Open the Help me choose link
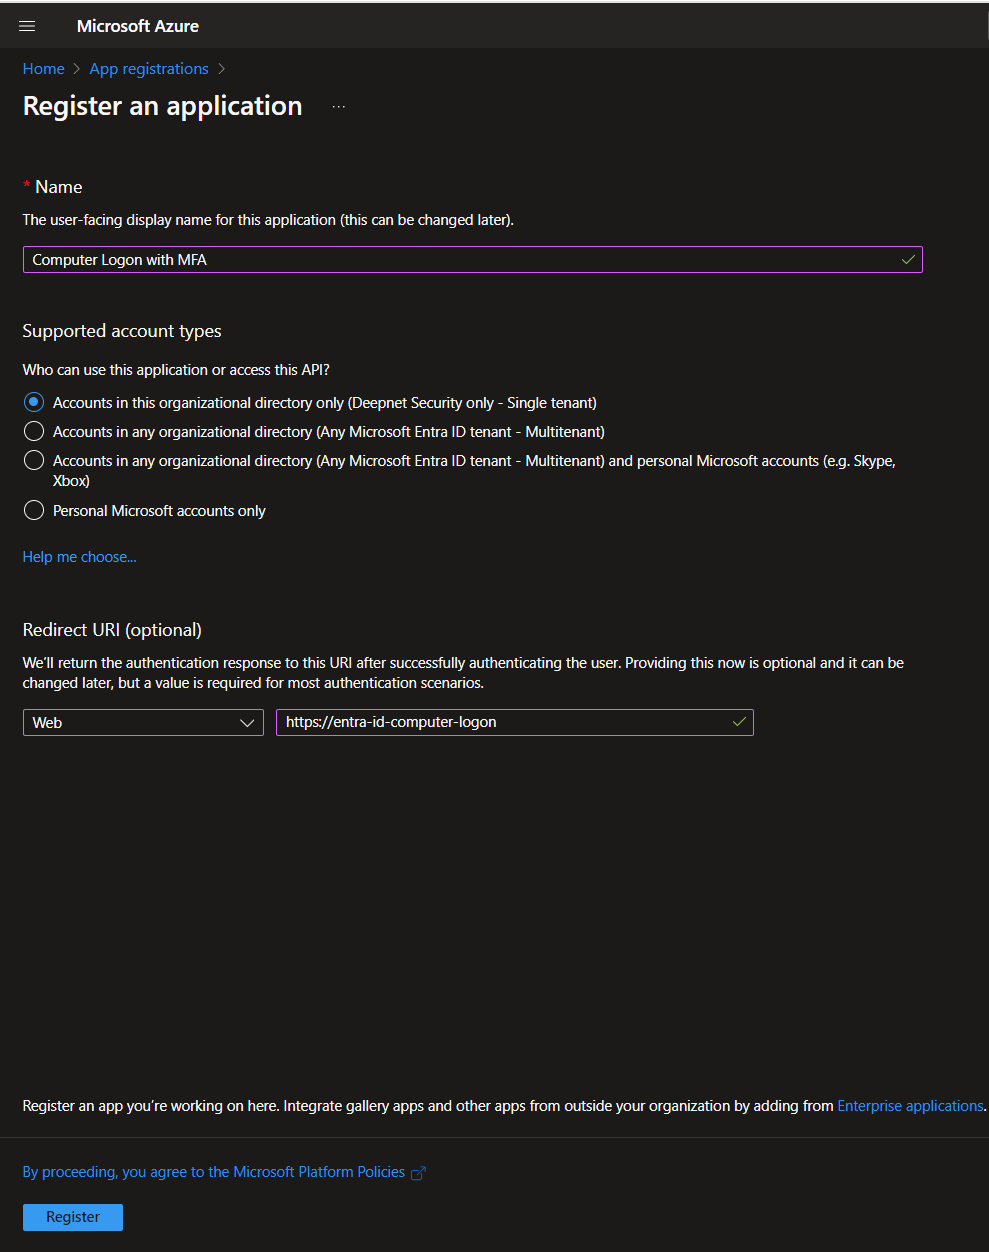The width and height of the screenshot is (989, 1252). 79,557
